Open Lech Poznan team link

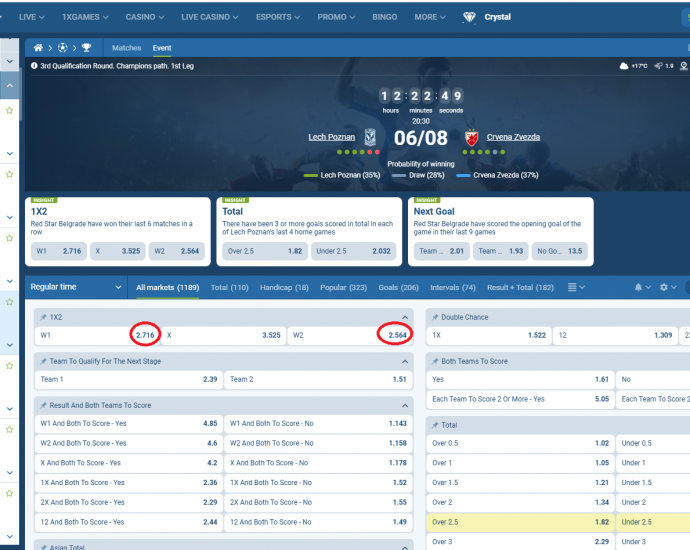pos(331,137)
